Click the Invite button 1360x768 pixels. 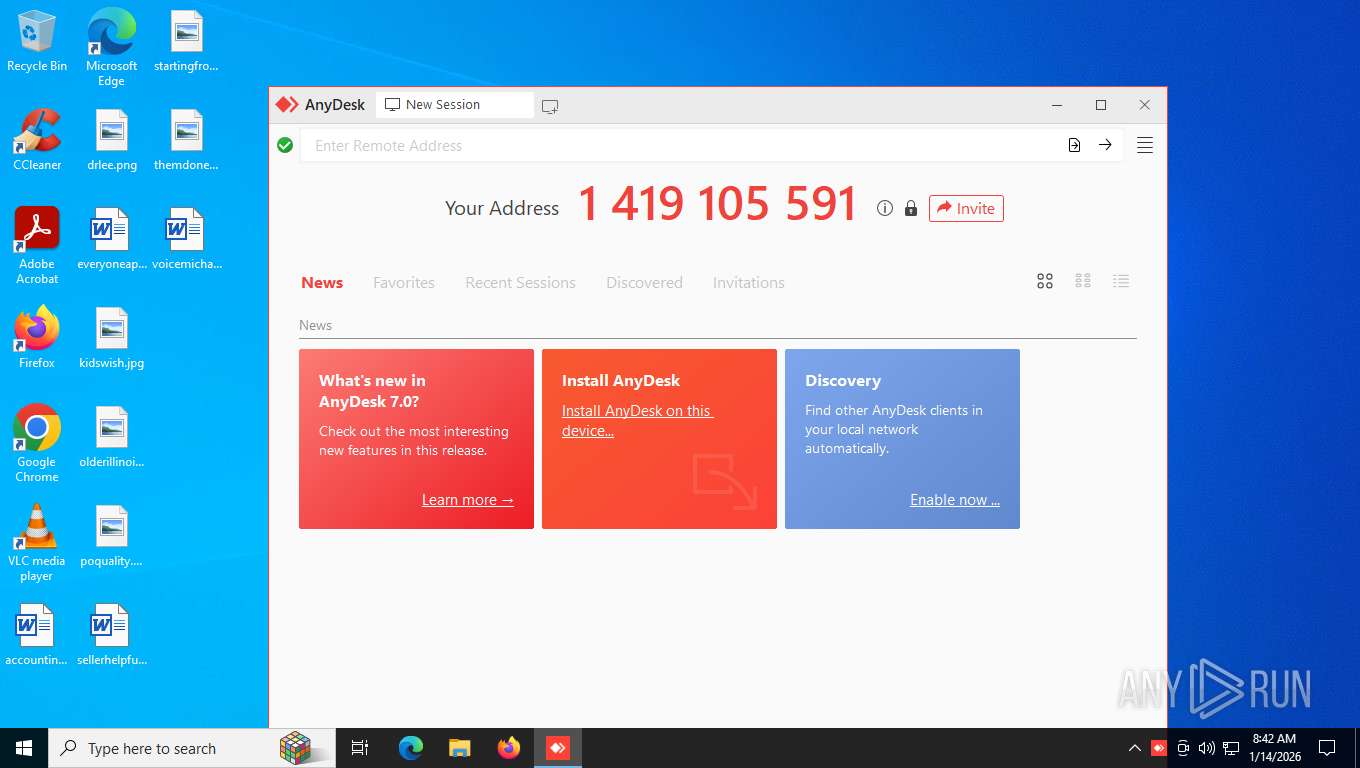[x=966, y=208]
